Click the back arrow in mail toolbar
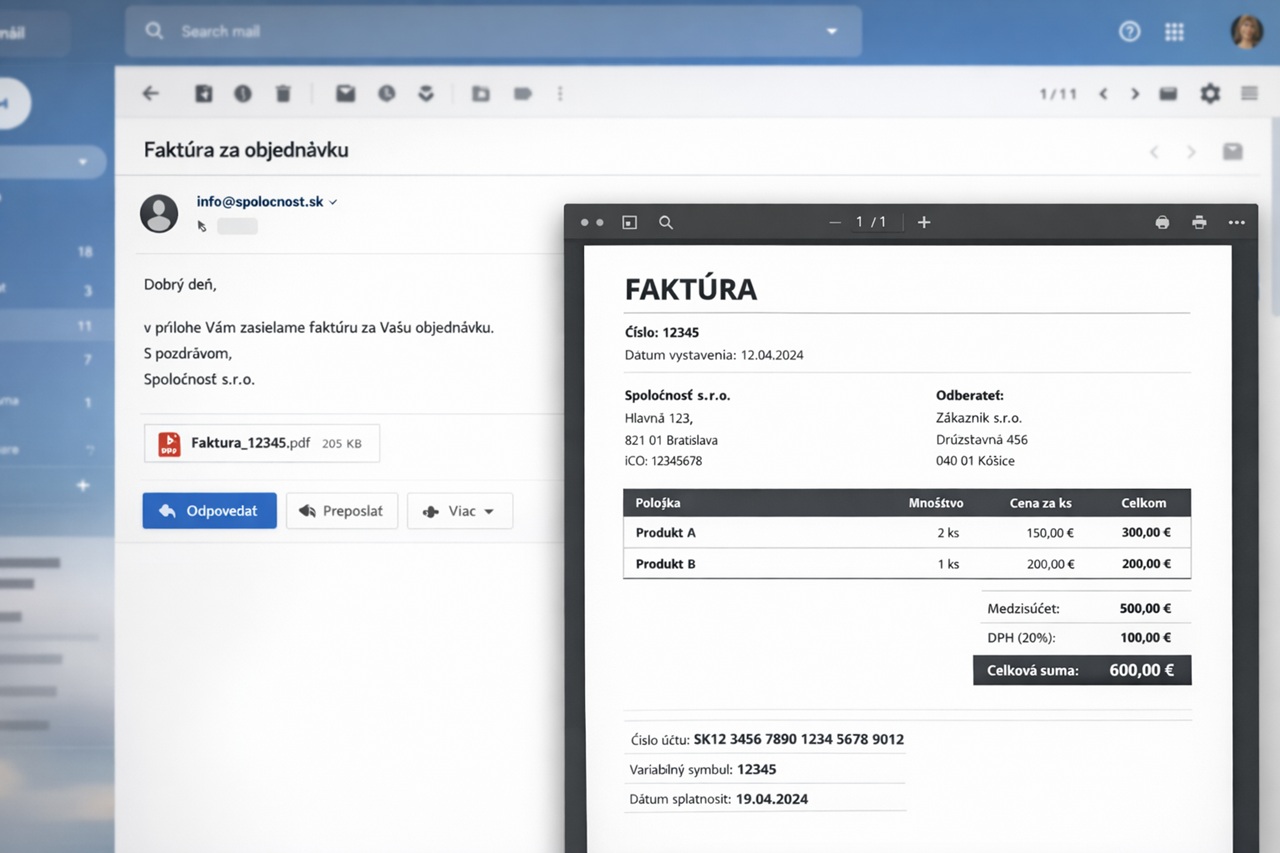1280x853 pixels. pos(151,94)
